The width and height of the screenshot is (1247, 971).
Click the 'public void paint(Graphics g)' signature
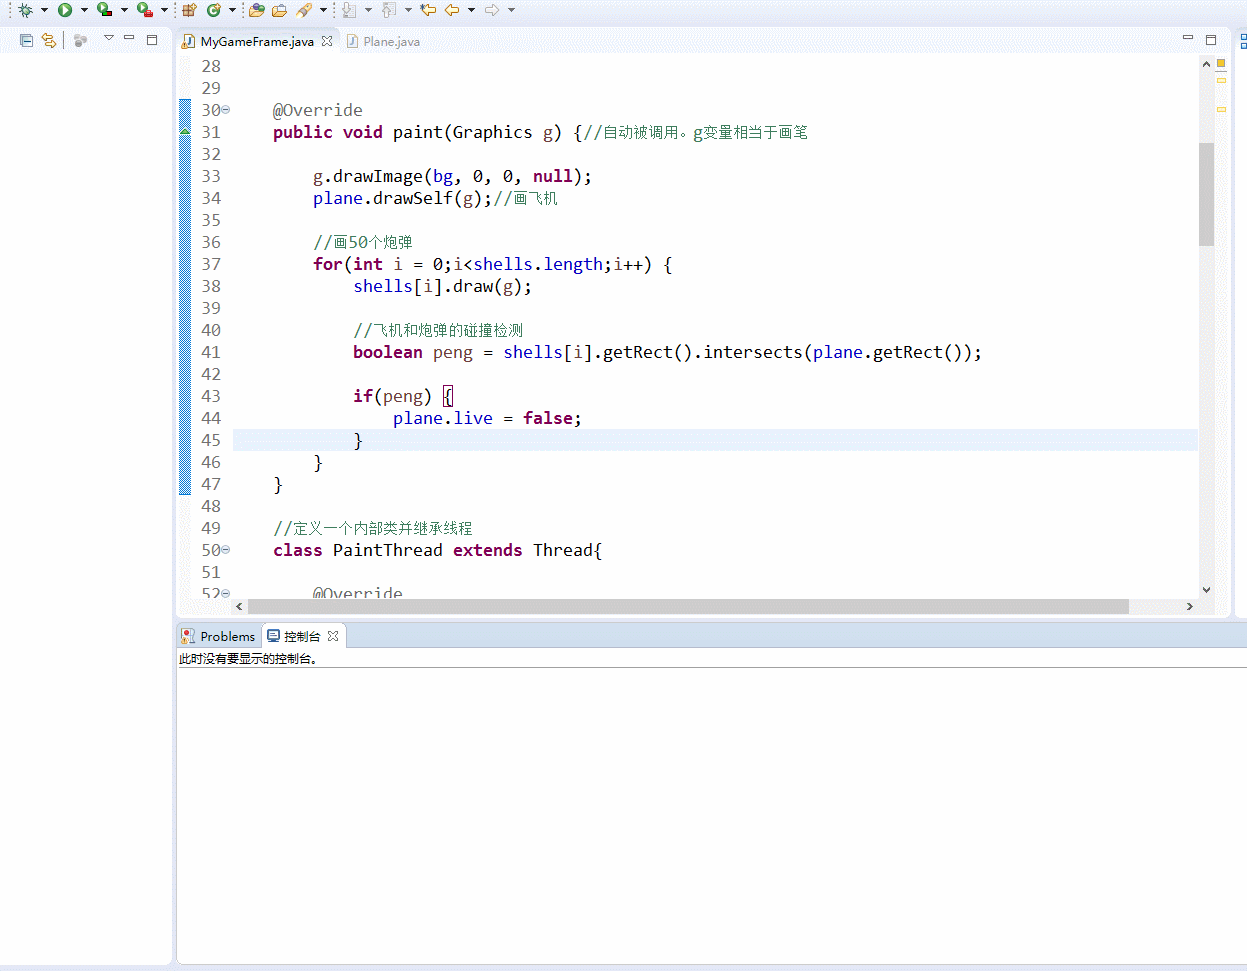[x=417, y=132]
